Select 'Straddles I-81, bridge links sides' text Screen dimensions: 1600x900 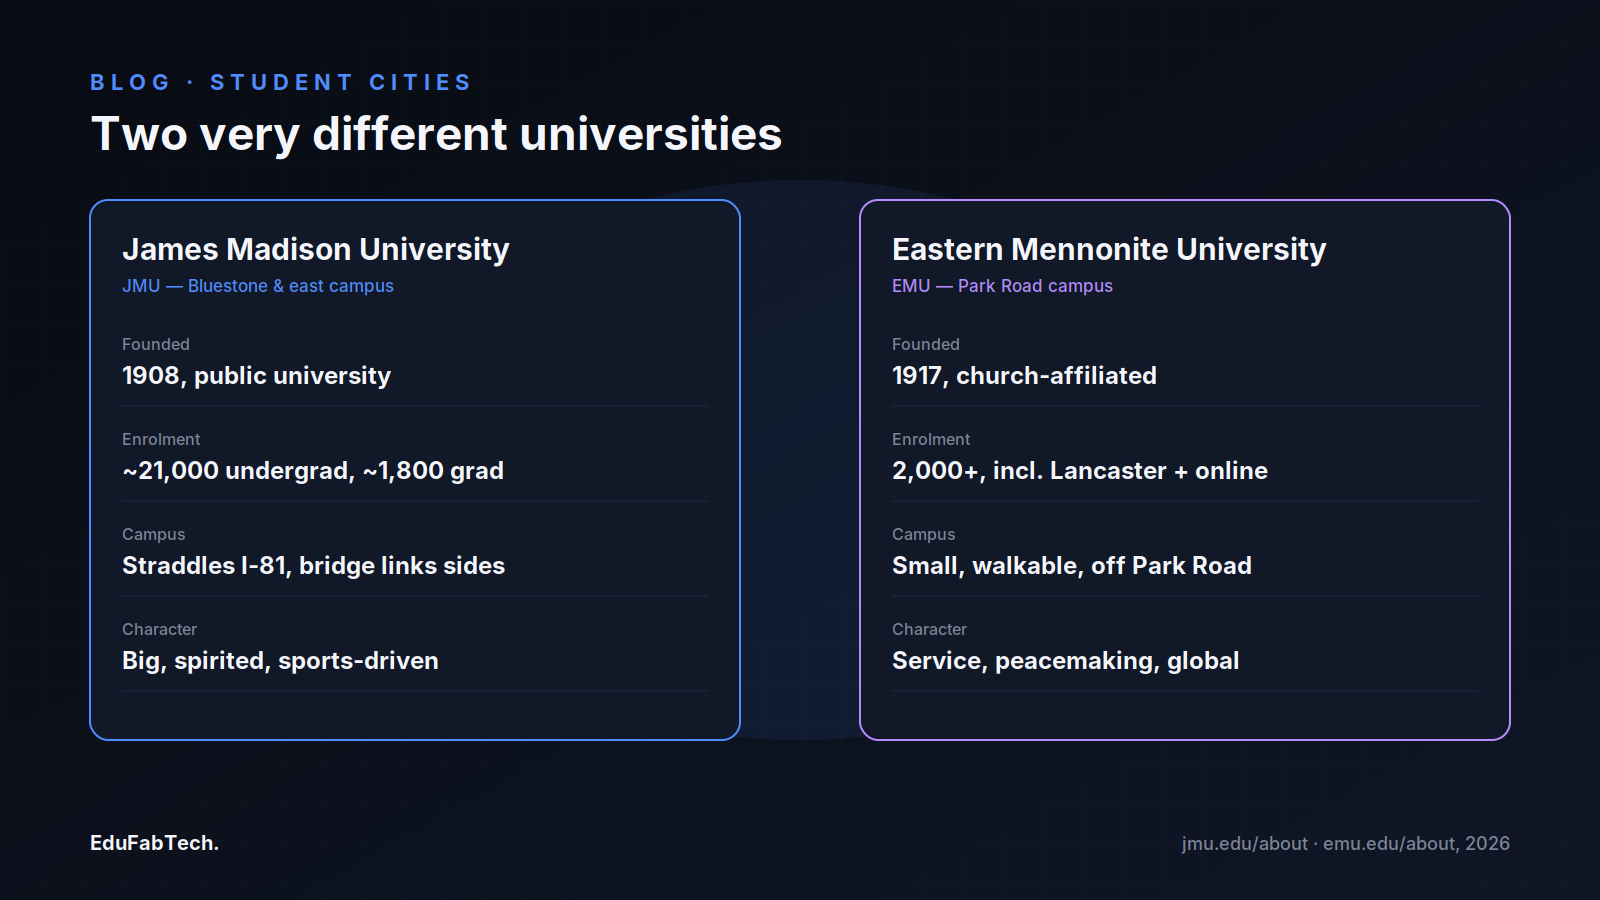313,566
